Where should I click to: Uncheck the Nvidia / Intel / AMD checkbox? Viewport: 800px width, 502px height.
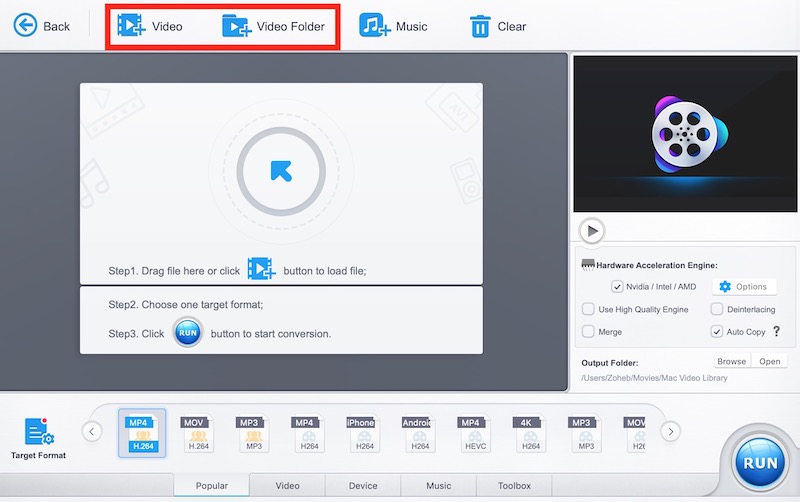point(617,287)
